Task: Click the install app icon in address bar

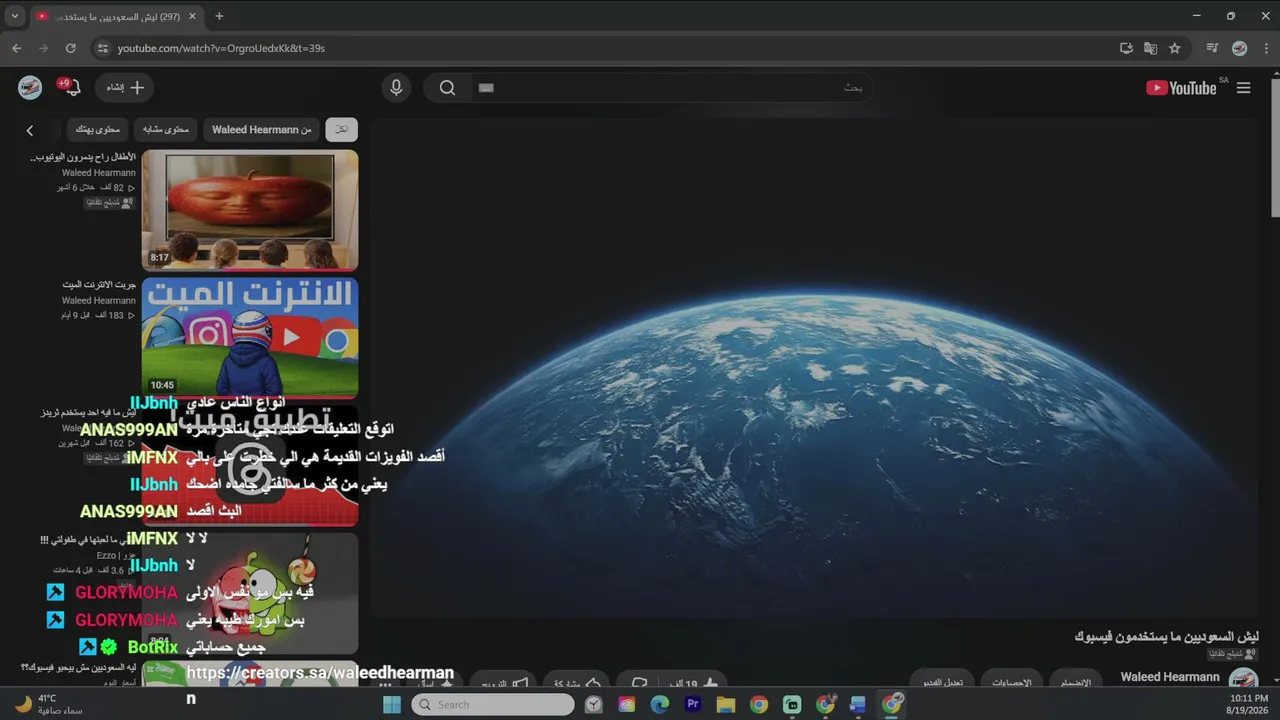Action: pos(1126,48)
